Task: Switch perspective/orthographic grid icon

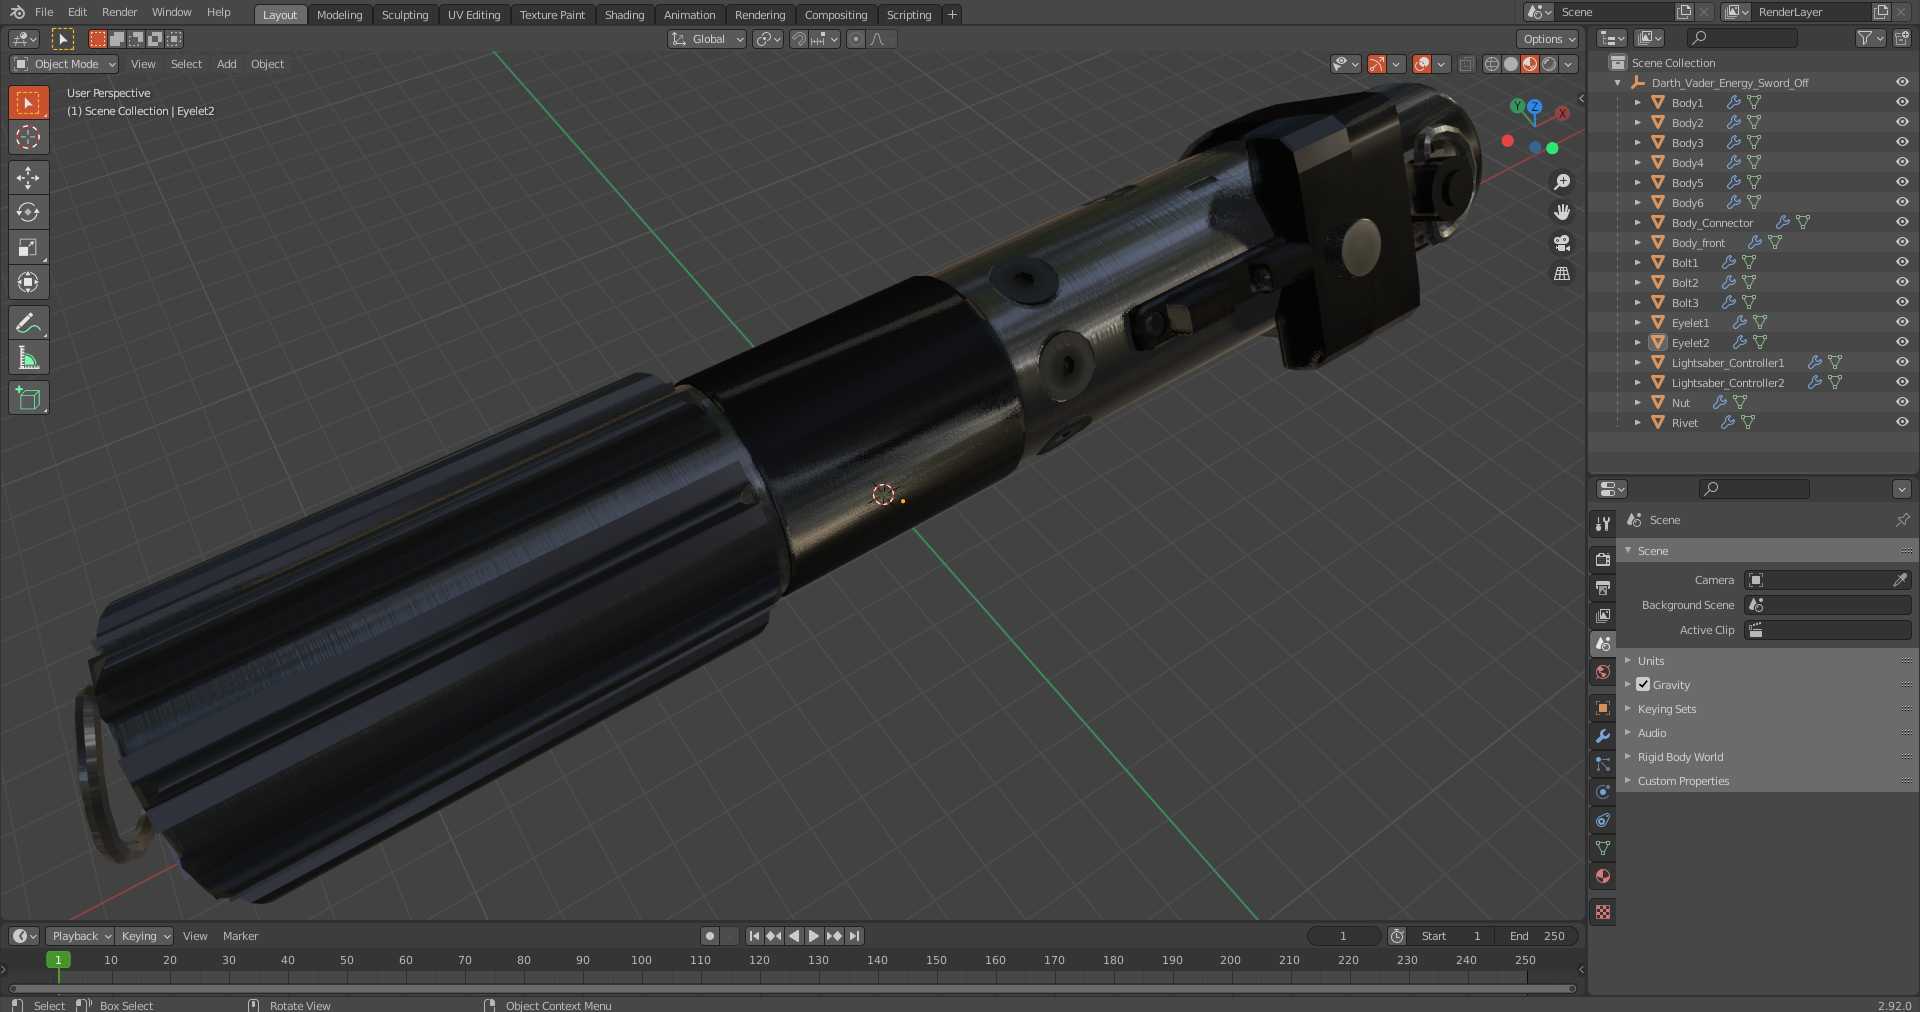Action: (1562, 273)
